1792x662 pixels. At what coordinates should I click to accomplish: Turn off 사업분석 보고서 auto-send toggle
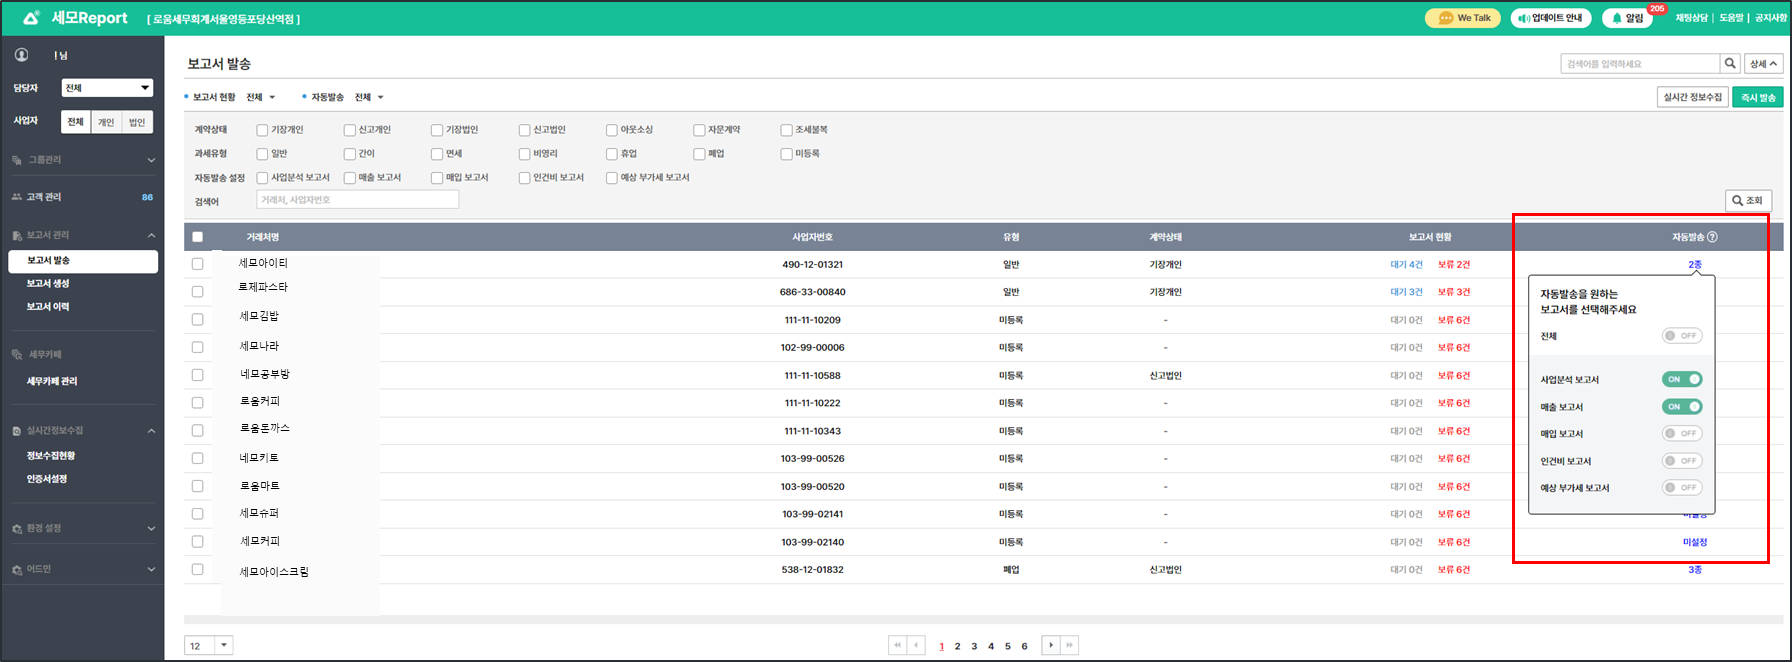click(x=1681, y=379)
